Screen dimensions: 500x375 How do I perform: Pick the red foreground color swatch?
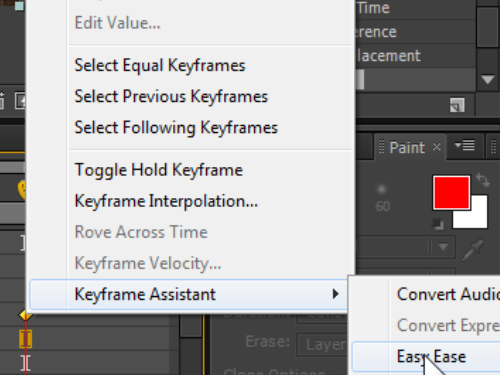click(x=451, y=193)
